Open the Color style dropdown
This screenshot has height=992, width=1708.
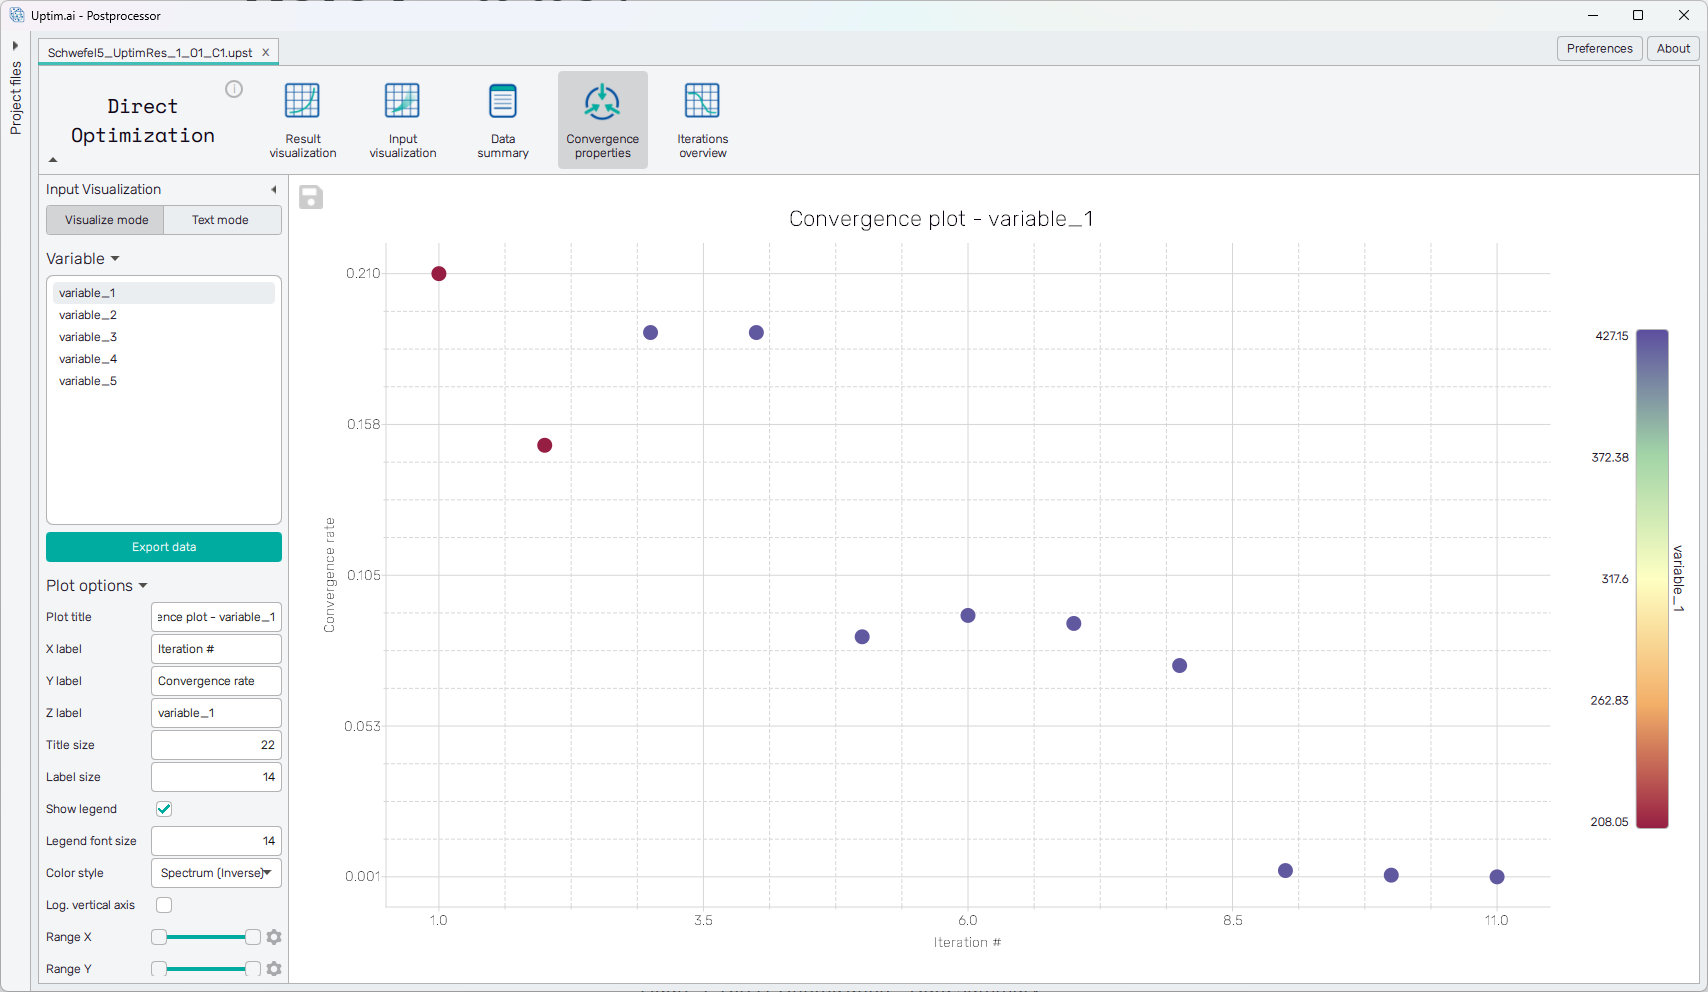click(x=216, y=873)
